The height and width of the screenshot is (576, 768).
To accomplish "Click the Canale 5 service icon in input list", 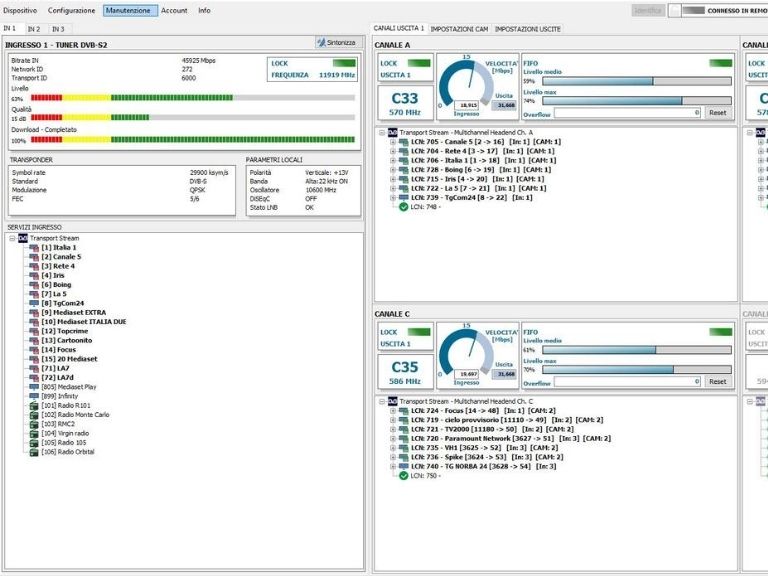I will 34,257.
